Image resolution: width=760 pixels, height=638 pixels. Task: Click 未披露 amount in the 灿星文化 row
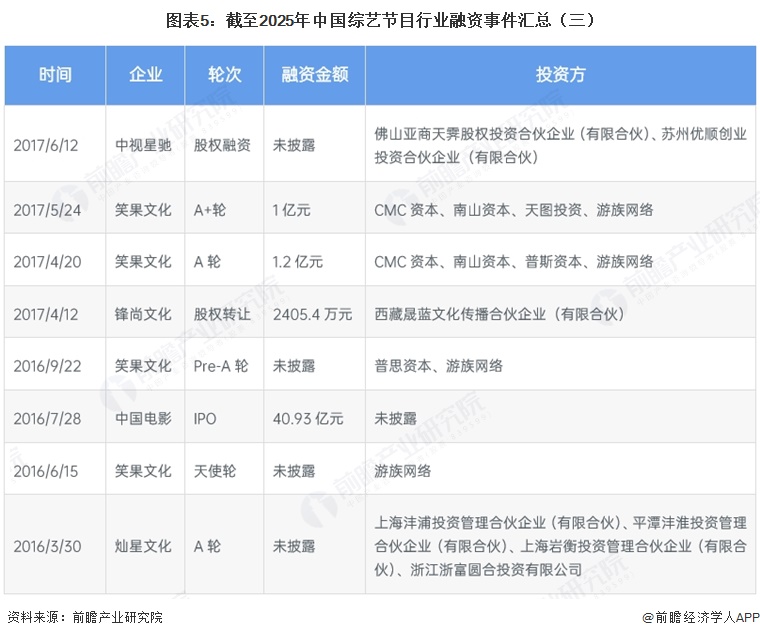tap(294, 546)
